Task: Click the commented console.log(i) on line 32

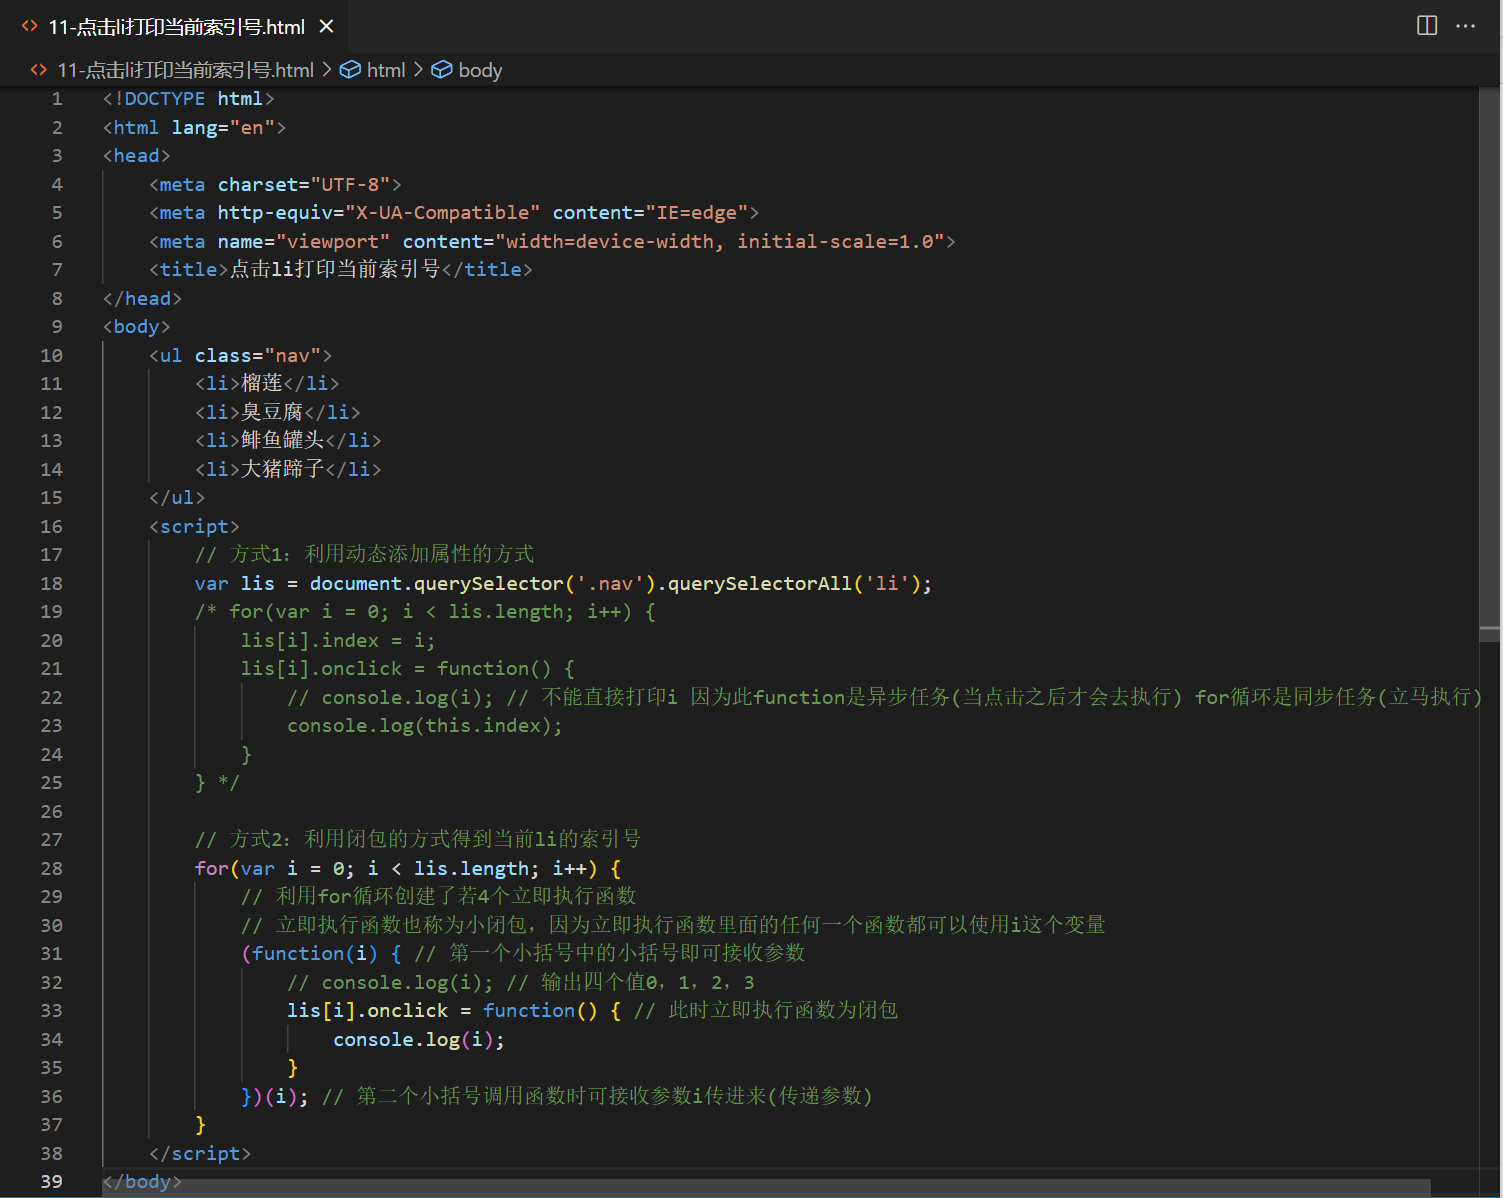Action: pyautogui.click(x=390, y=983)
